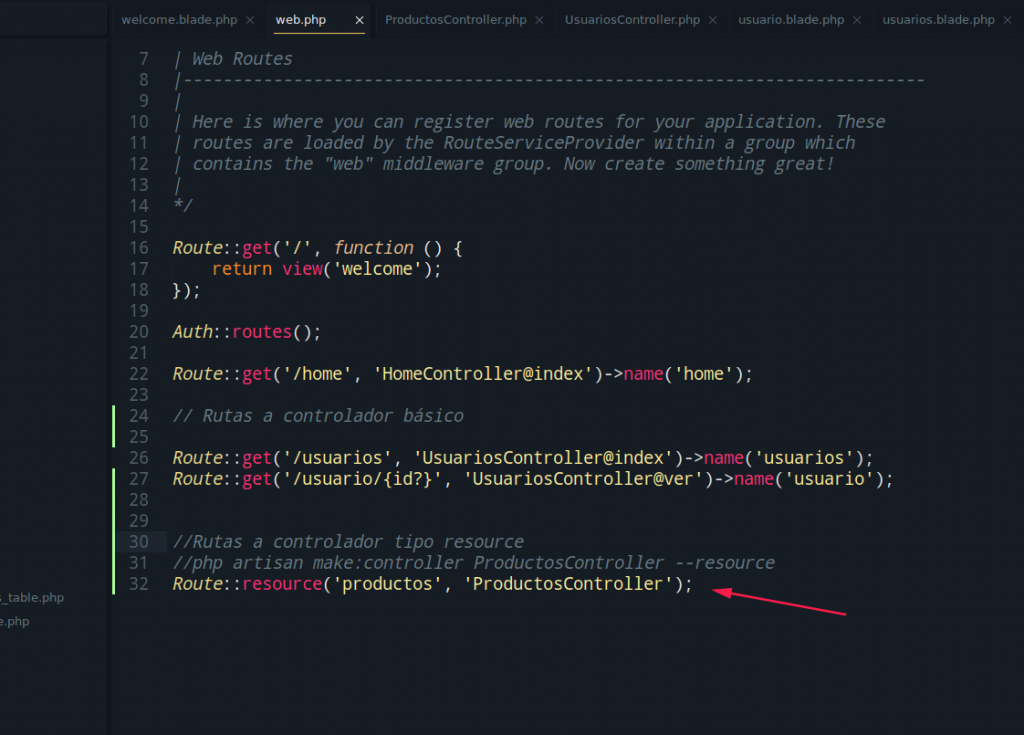
Task: Close the UsuariosController.php tab
Action: 713,20
